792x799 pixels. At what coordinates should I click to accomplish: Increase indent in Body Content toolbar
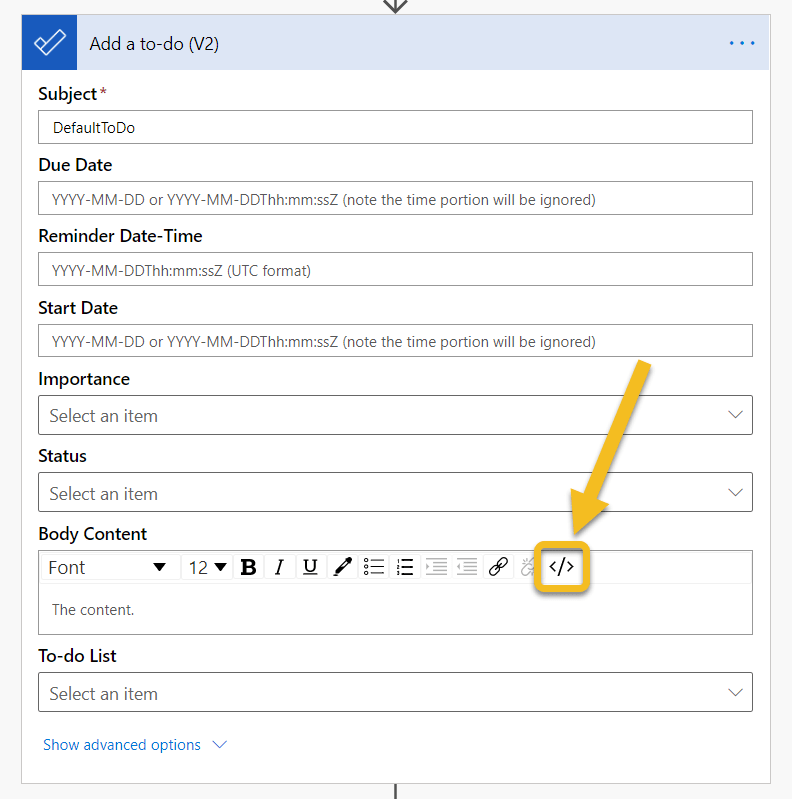click(436, 567)
